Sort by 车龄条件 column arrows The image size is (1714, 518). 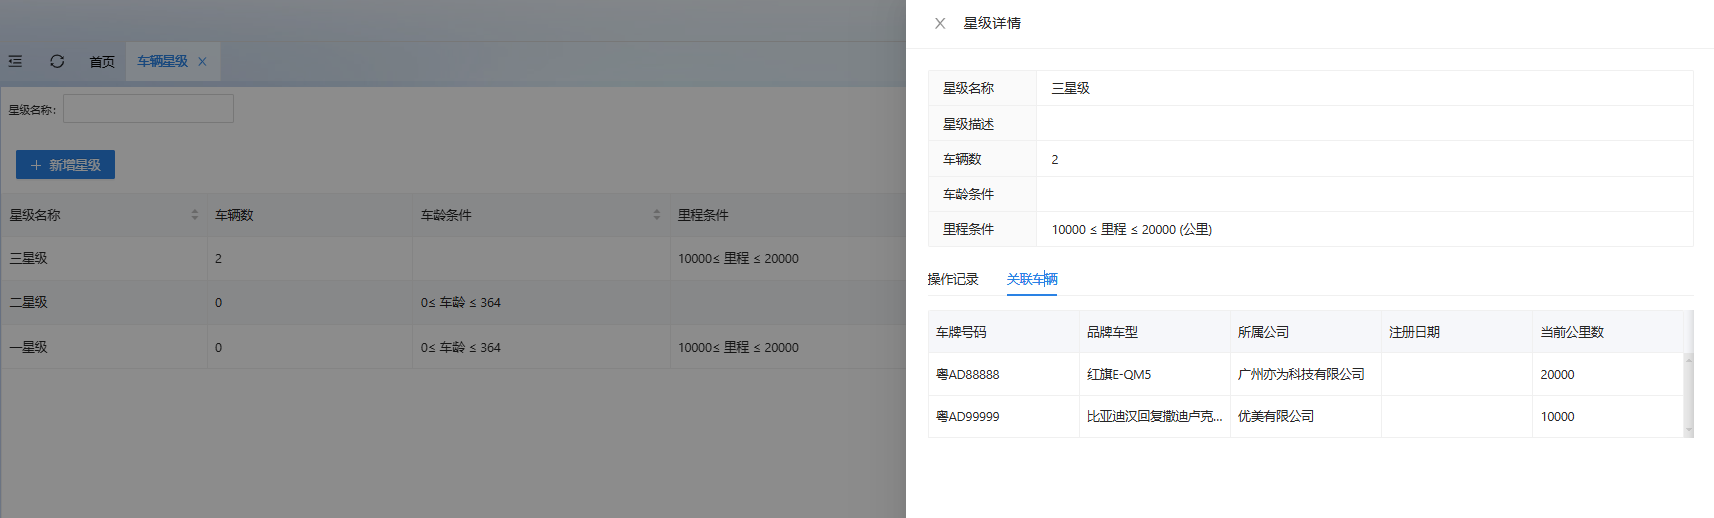point(657,215)
